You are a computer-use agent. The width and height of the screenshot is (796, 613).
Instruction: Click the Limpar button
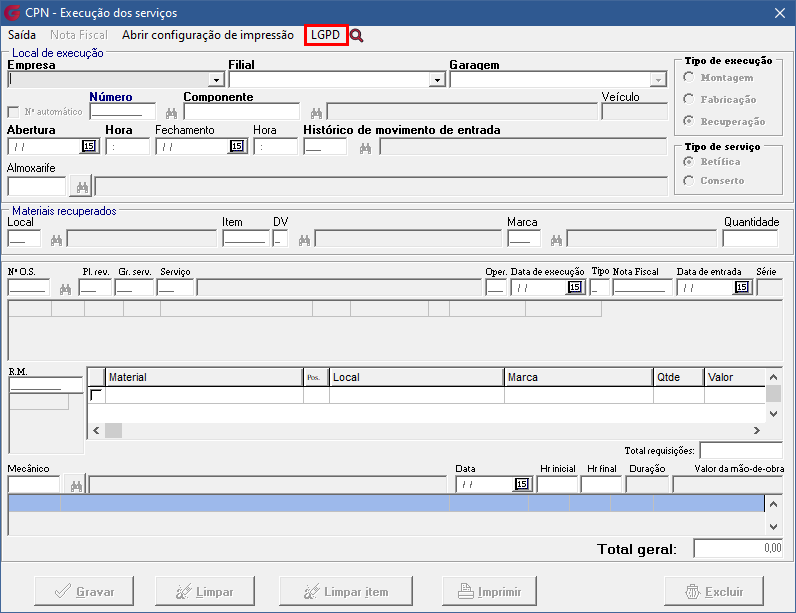[205, 591]
